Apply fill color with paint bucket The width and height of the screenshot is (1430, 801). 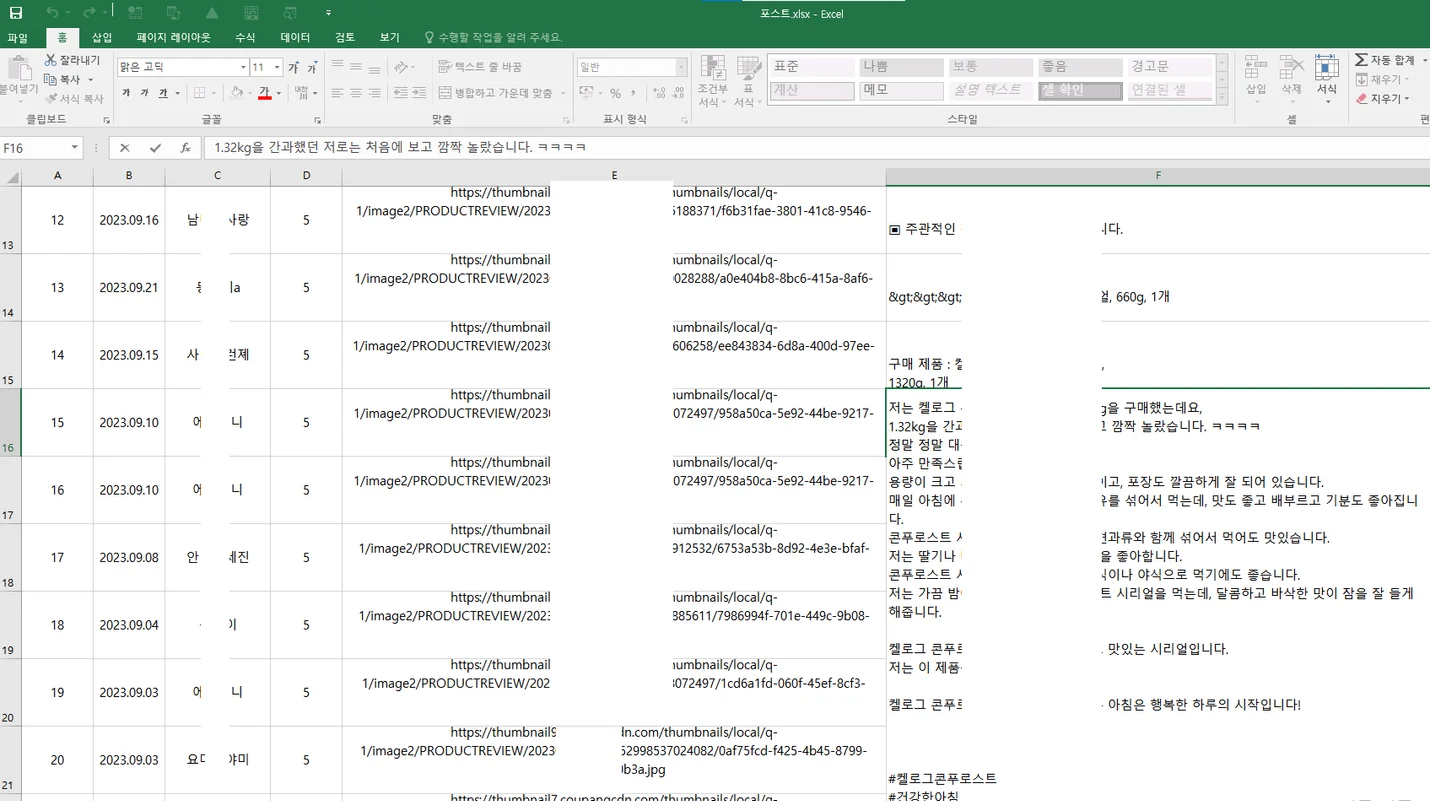236,93
